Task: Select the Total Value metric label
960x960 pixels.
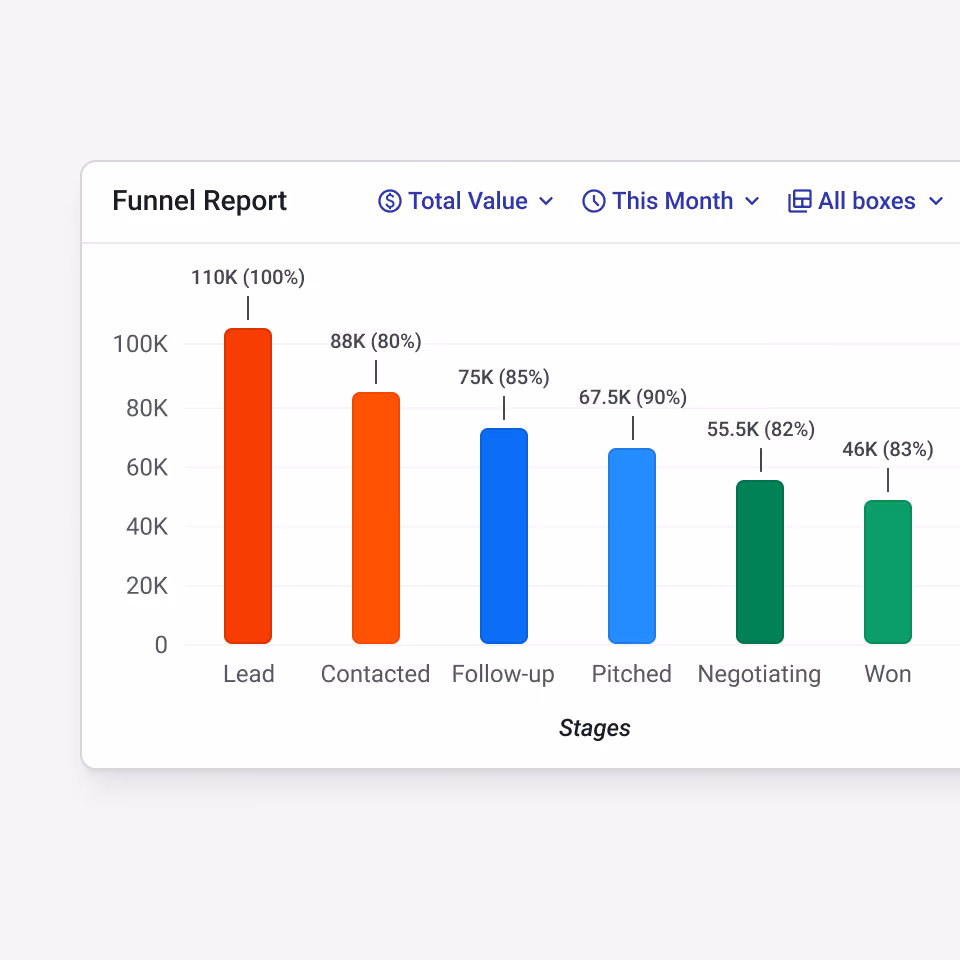Action: (468, 201)
